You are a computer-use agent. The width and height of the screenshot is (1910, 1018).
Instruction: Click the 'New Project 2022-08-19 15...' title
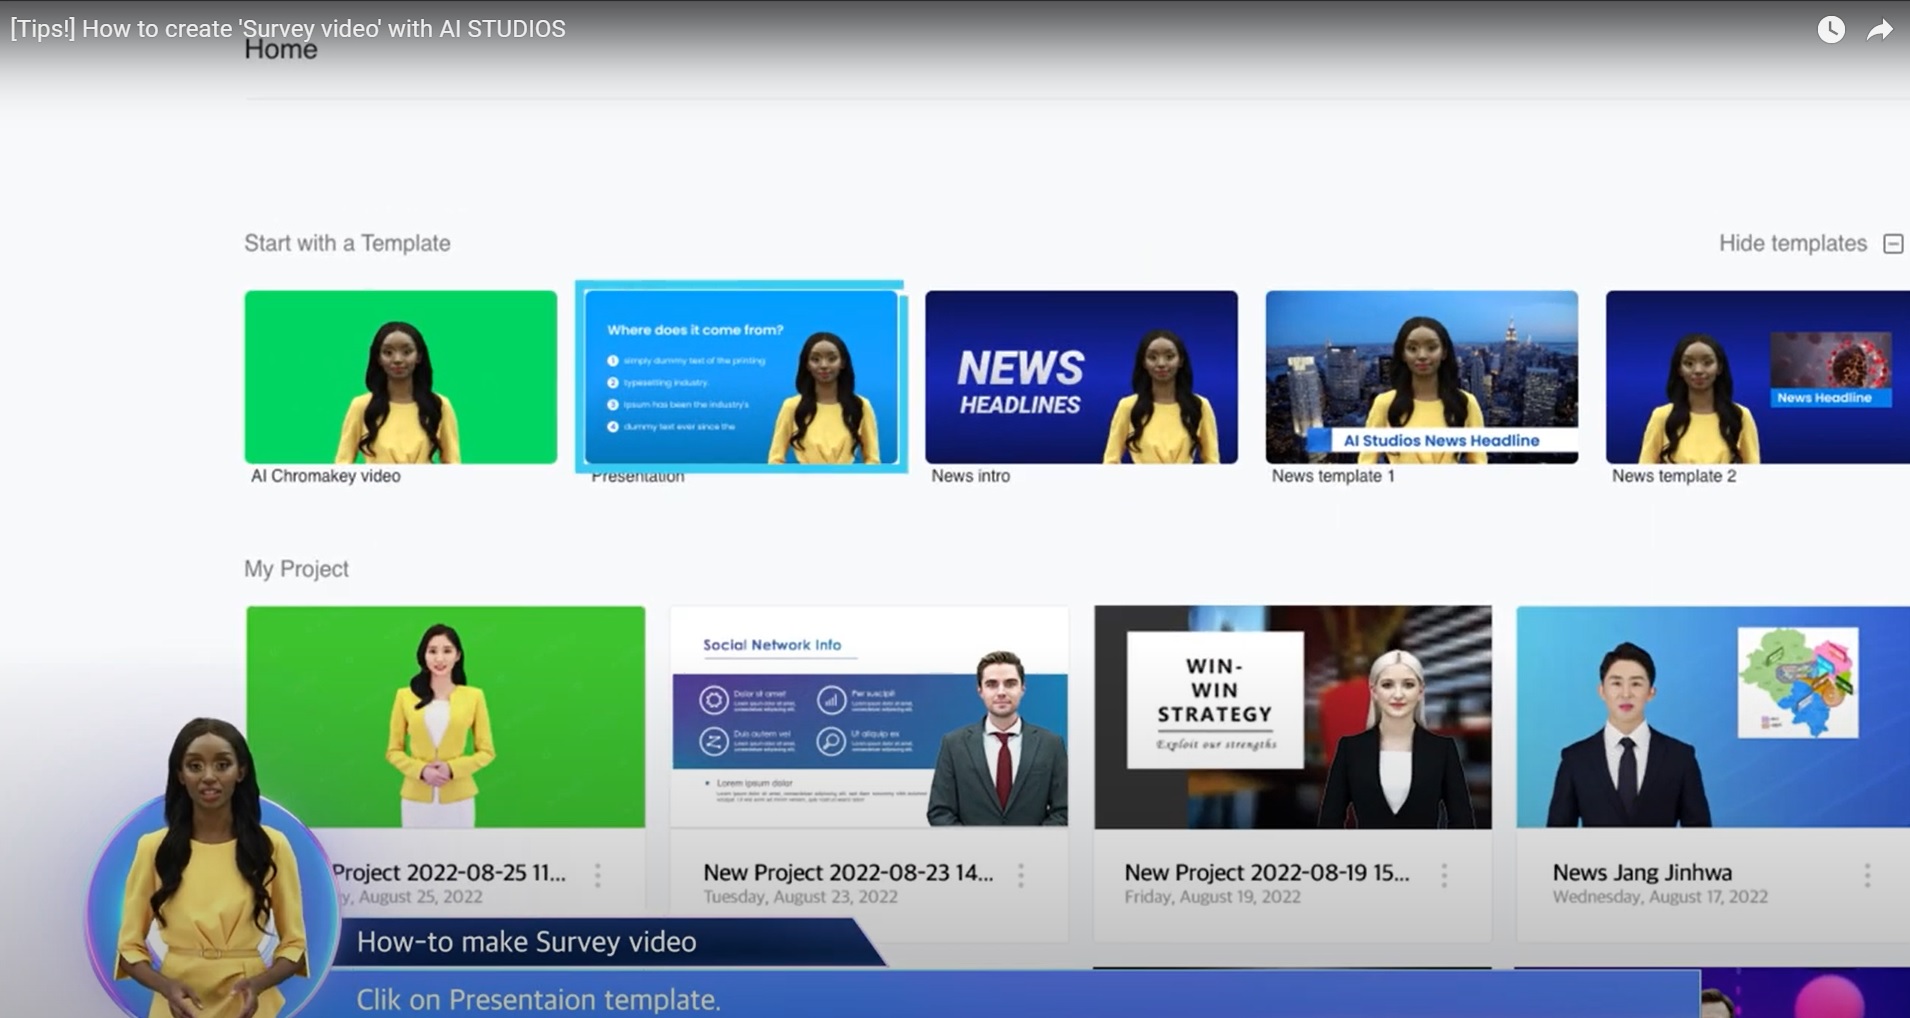(1267, 872)
